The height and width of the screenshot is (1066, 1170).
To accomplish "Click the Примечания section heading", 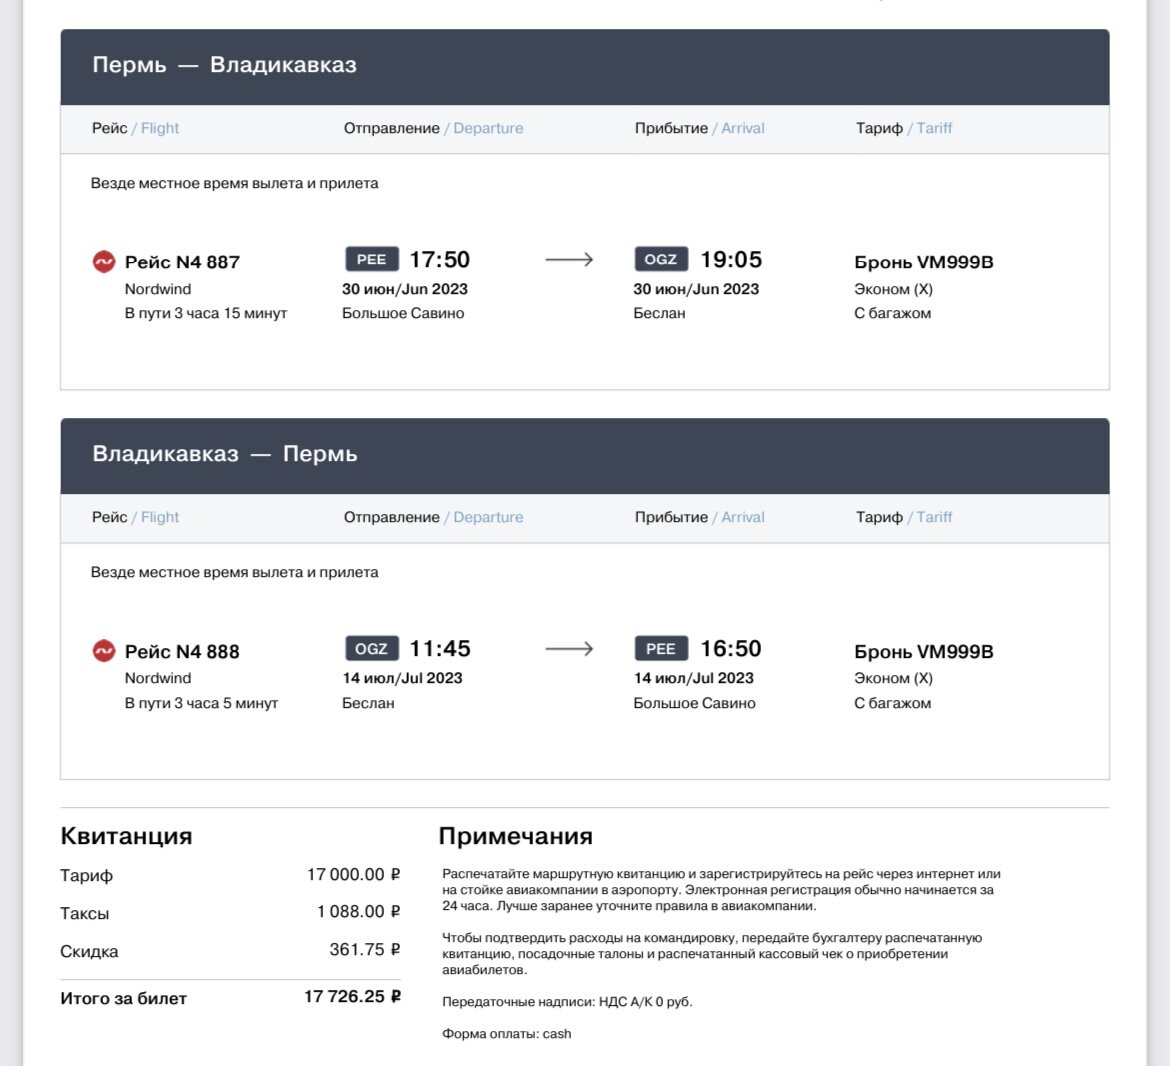I will [516, 835].
